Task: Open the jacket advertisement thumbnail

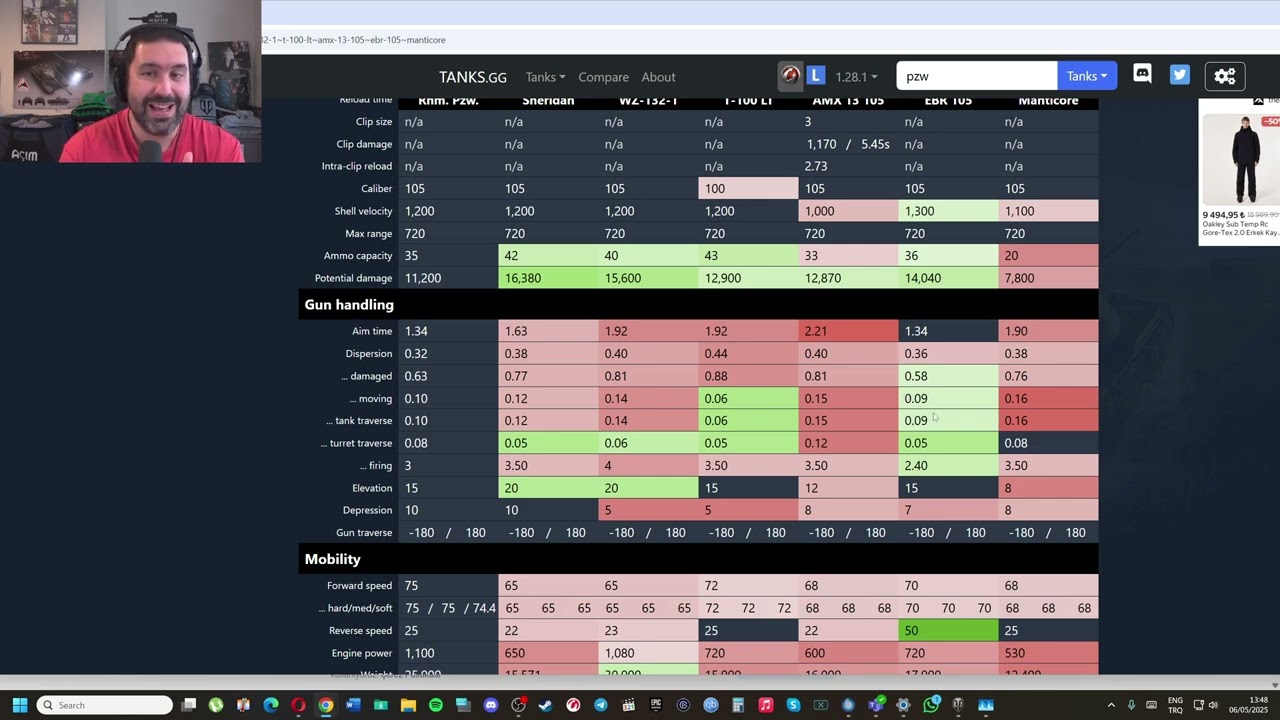Action: pos(1240,160)
